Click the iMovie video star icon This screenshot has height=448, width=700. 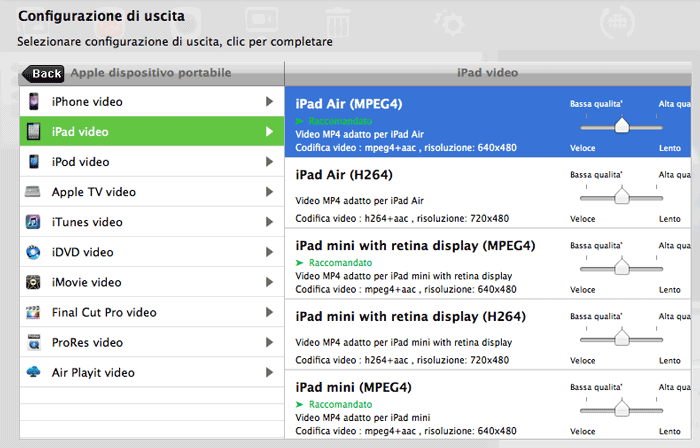[33, 282]
